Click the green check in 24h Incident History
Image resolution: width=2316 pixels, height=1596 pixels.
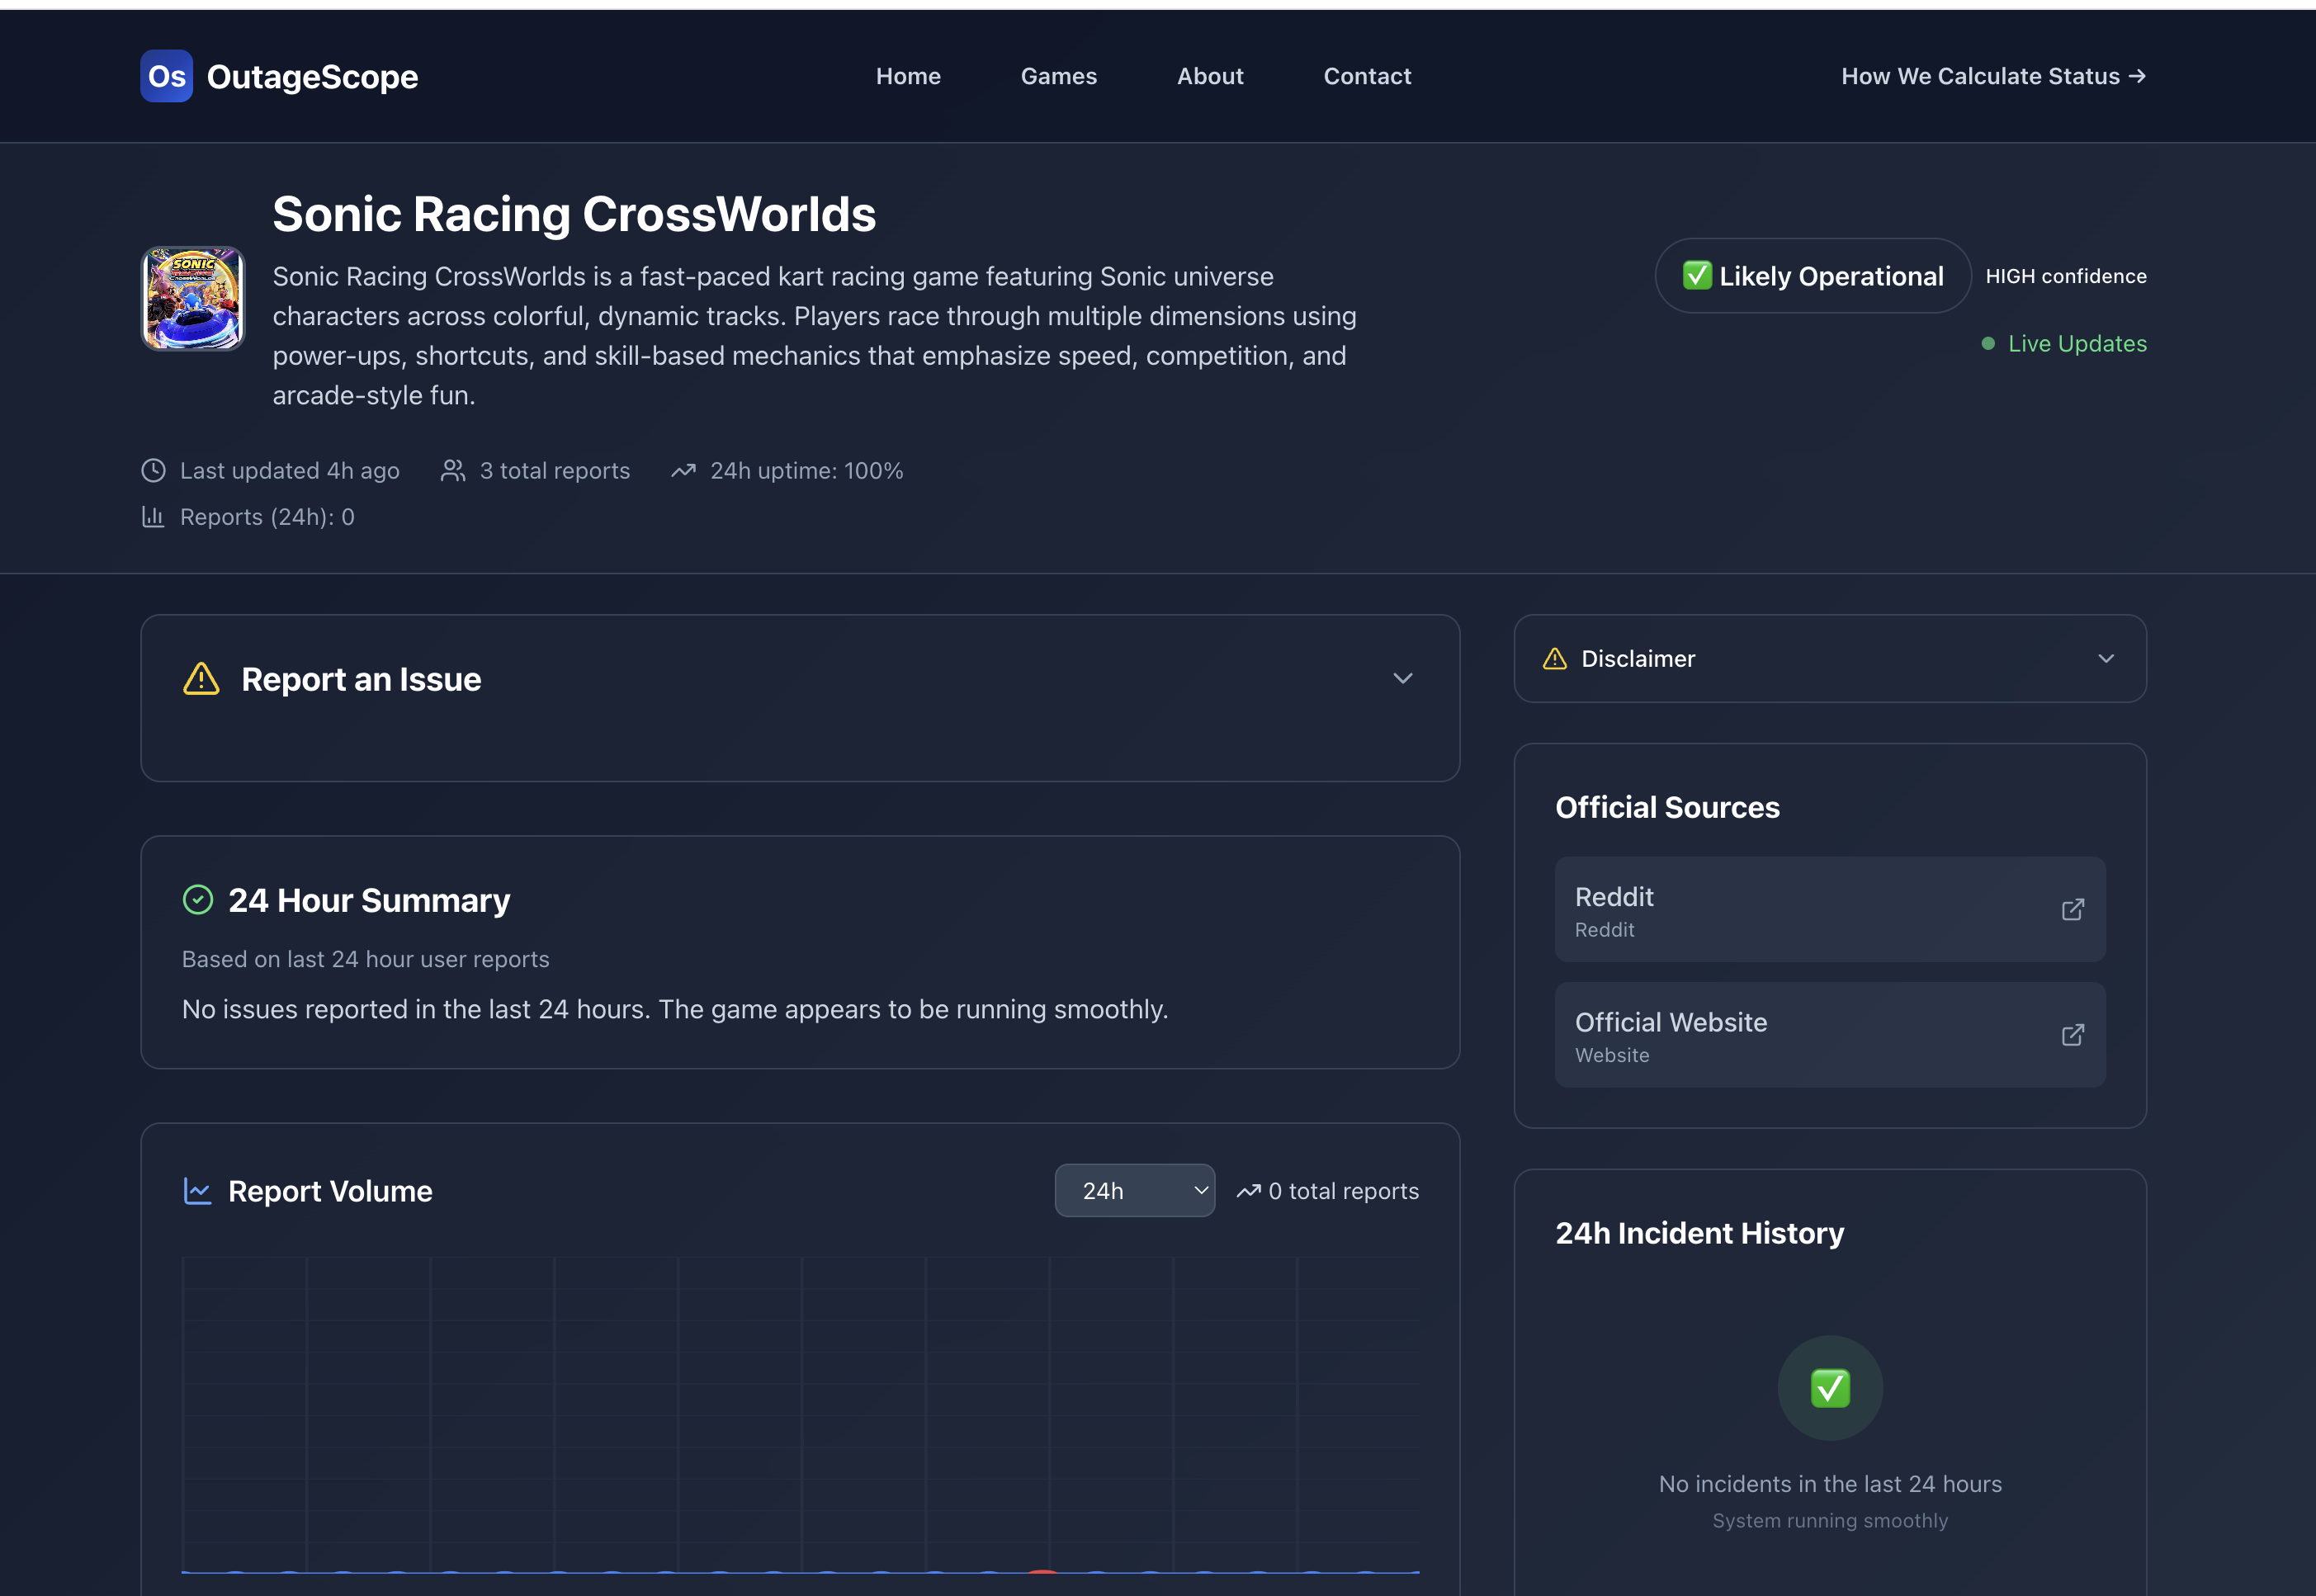[1830, 1388]
